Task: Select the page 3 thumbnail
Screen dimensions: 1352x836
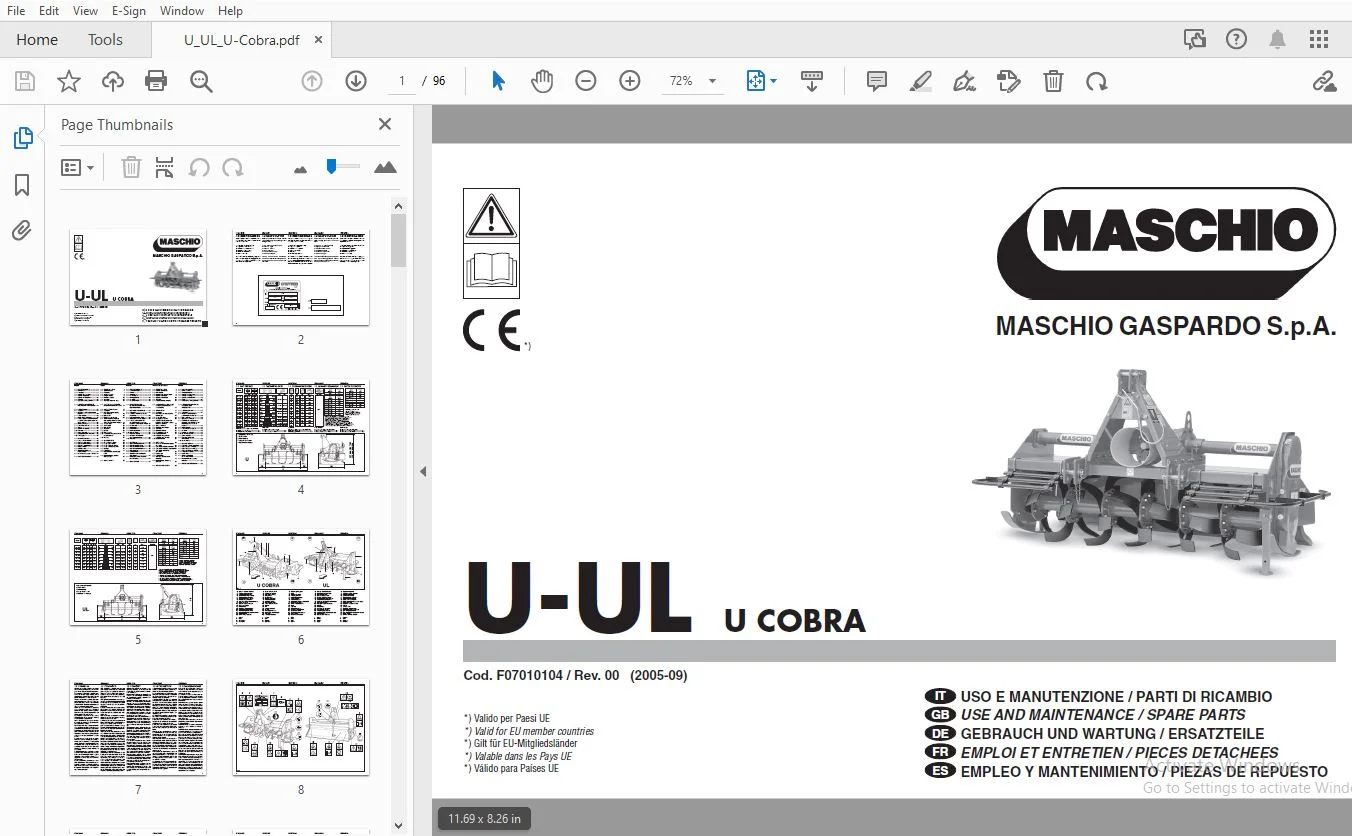Action: [x=138, y=427]
